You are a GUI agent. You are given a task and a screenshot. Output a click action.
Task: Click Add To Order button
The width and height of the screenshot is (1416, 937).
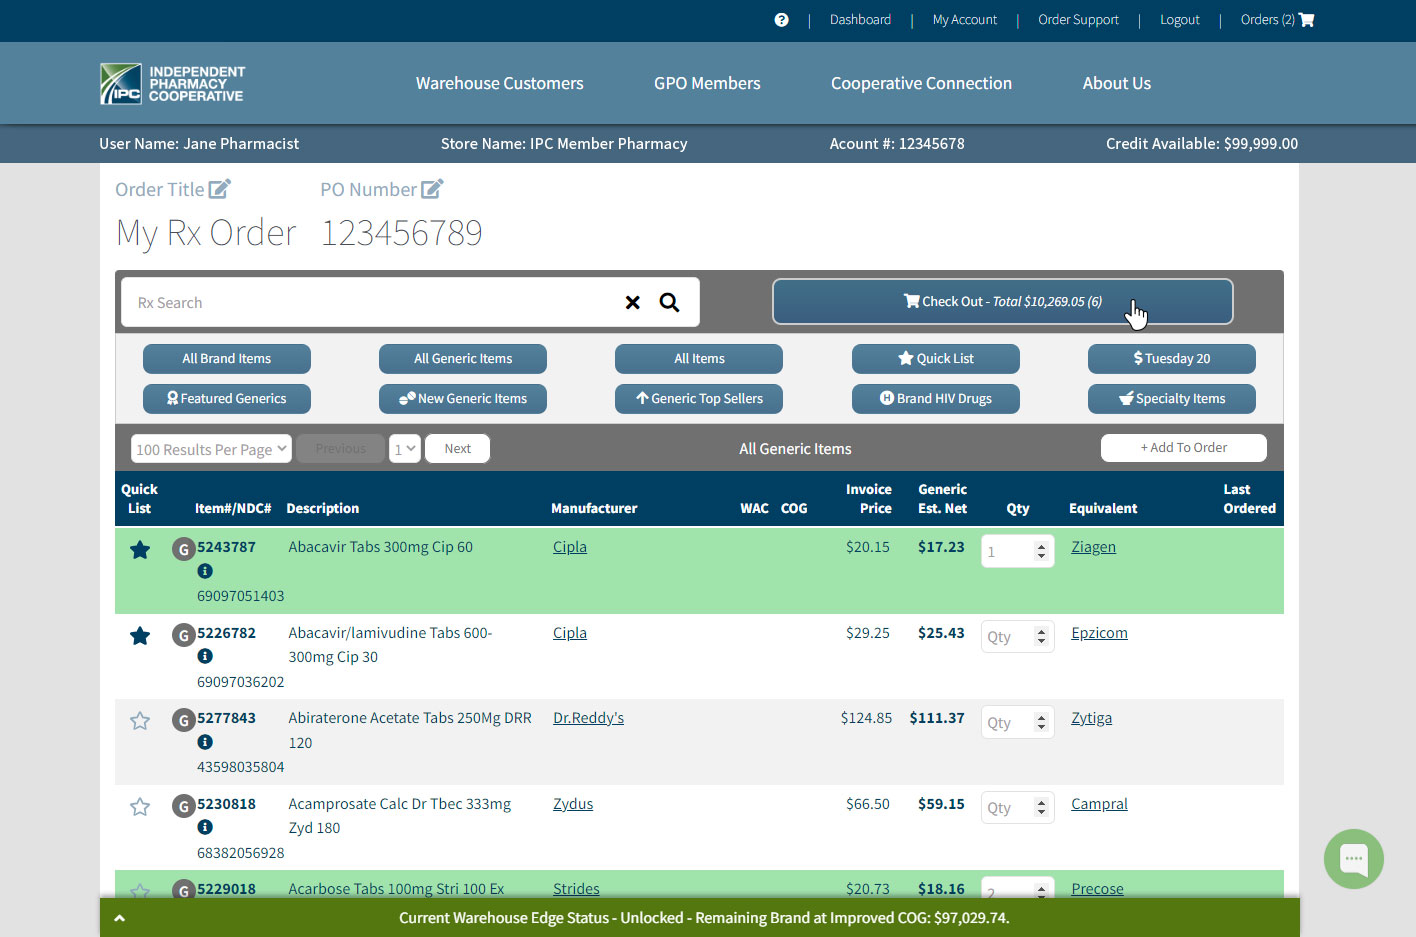(1184, 447)
